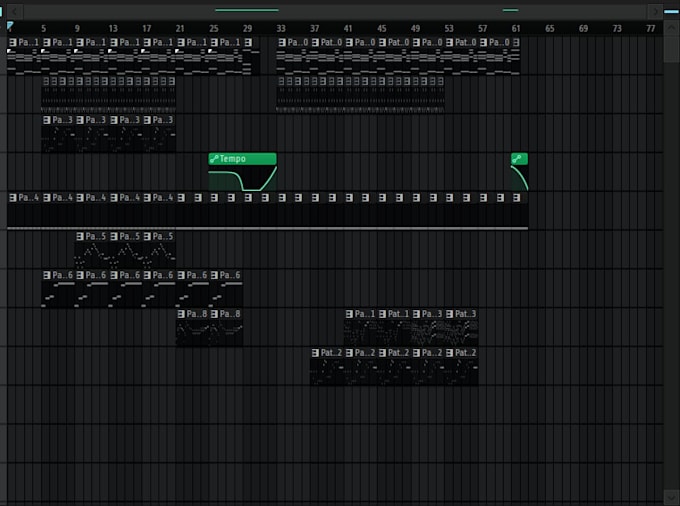Open clip menu icon of Pa..6 at bar 5

(46, 275)
